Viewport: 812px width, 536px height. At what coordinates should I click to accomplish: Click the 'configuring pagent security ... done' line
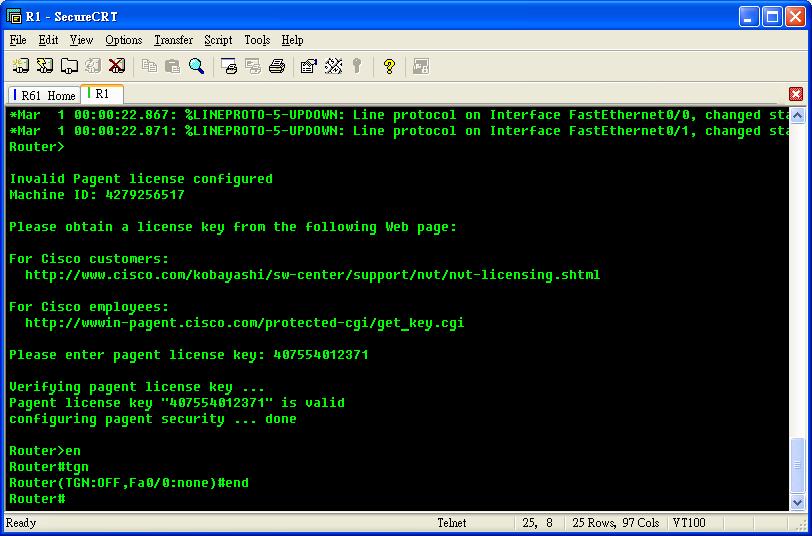[153, 418]
